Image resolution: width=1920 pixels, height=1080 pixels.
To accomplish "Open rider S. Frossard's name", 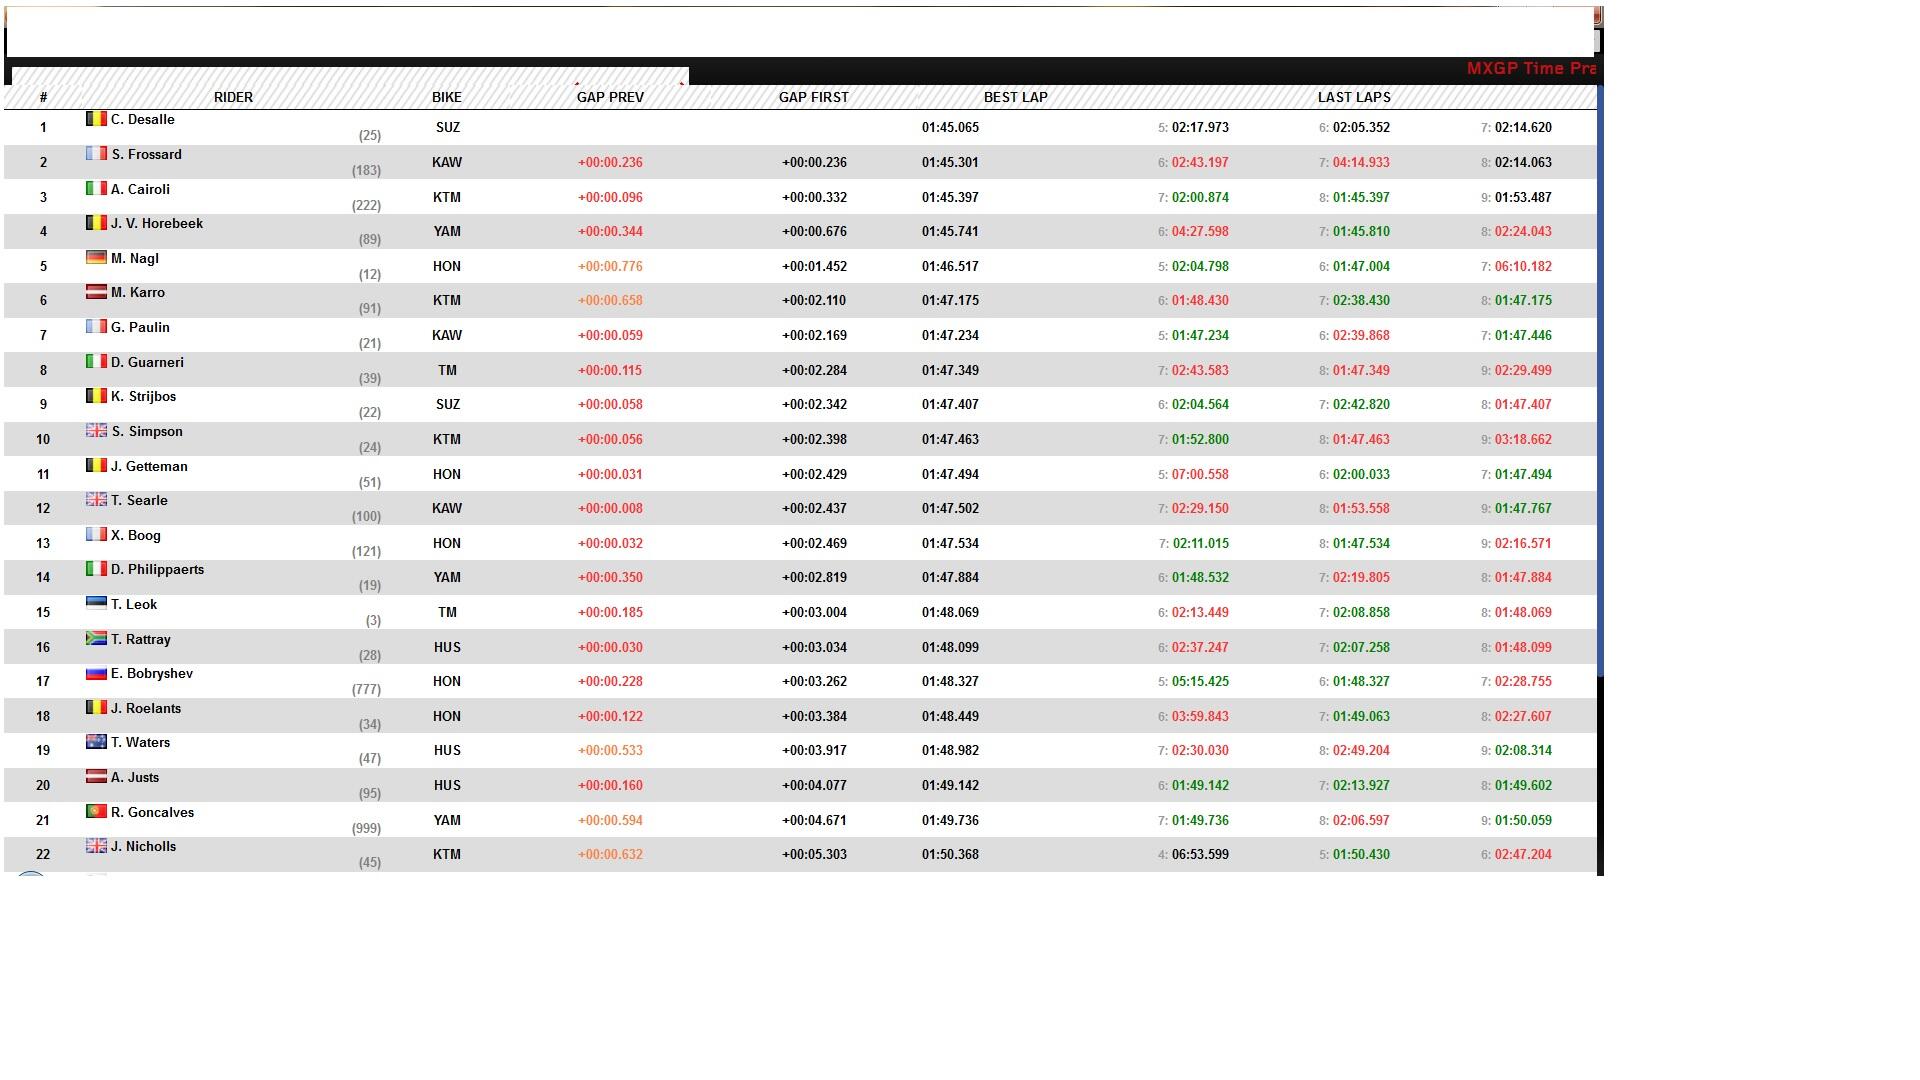I will pos(146,154).
